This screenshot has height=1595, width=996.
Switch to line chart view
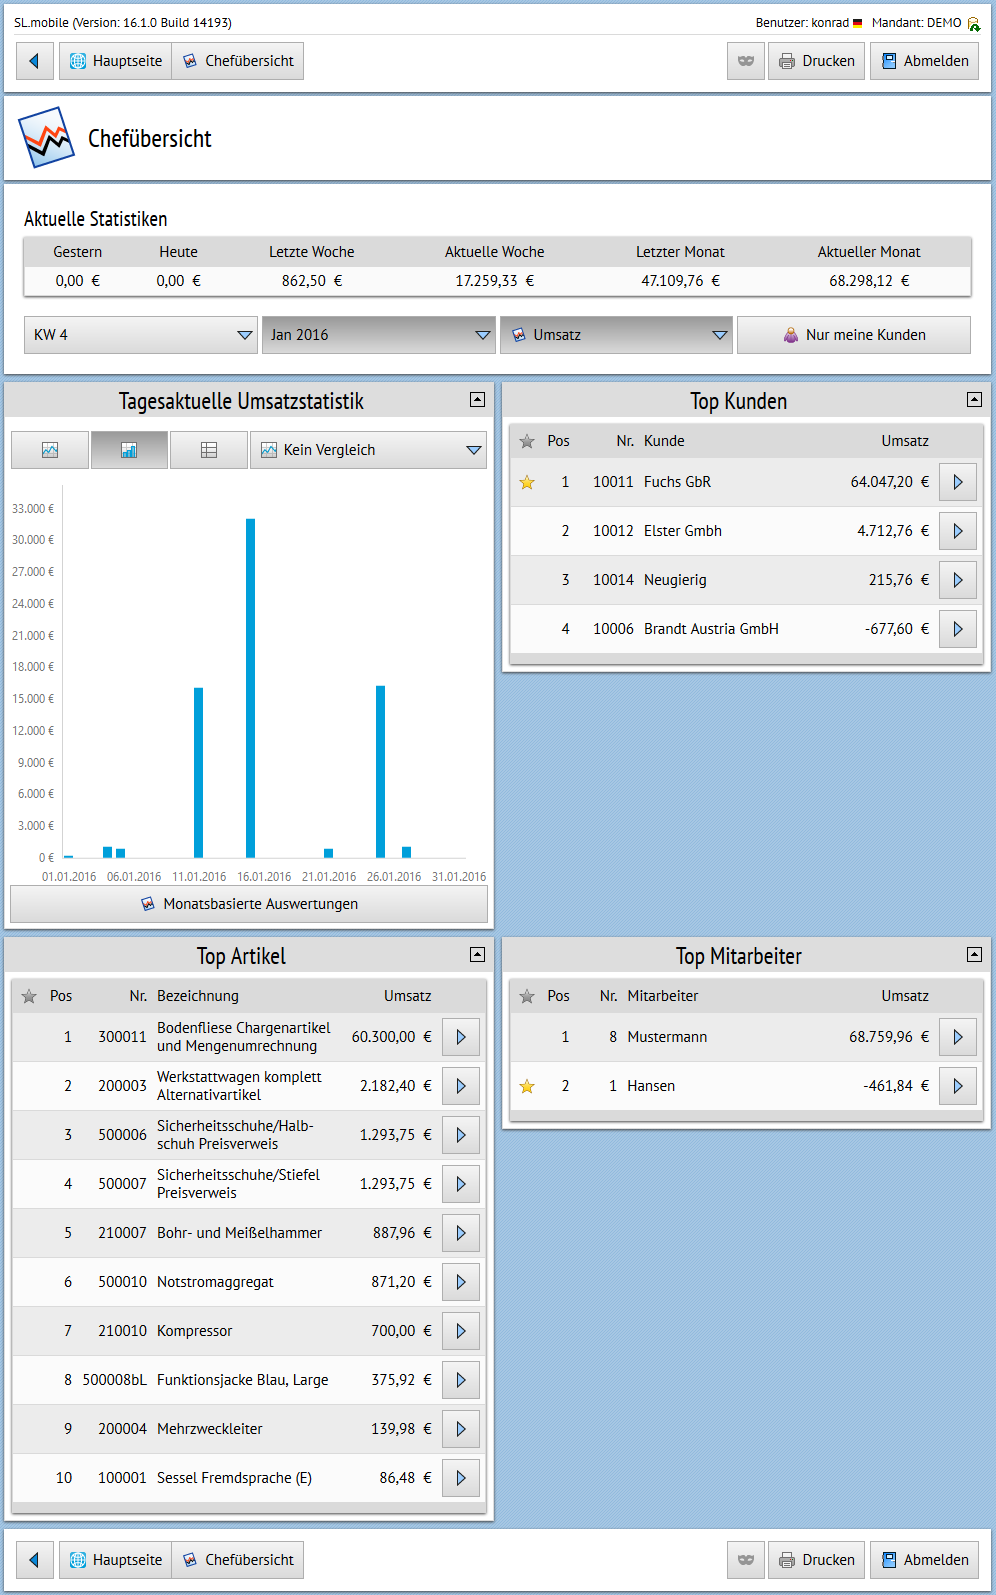[50, 450]
